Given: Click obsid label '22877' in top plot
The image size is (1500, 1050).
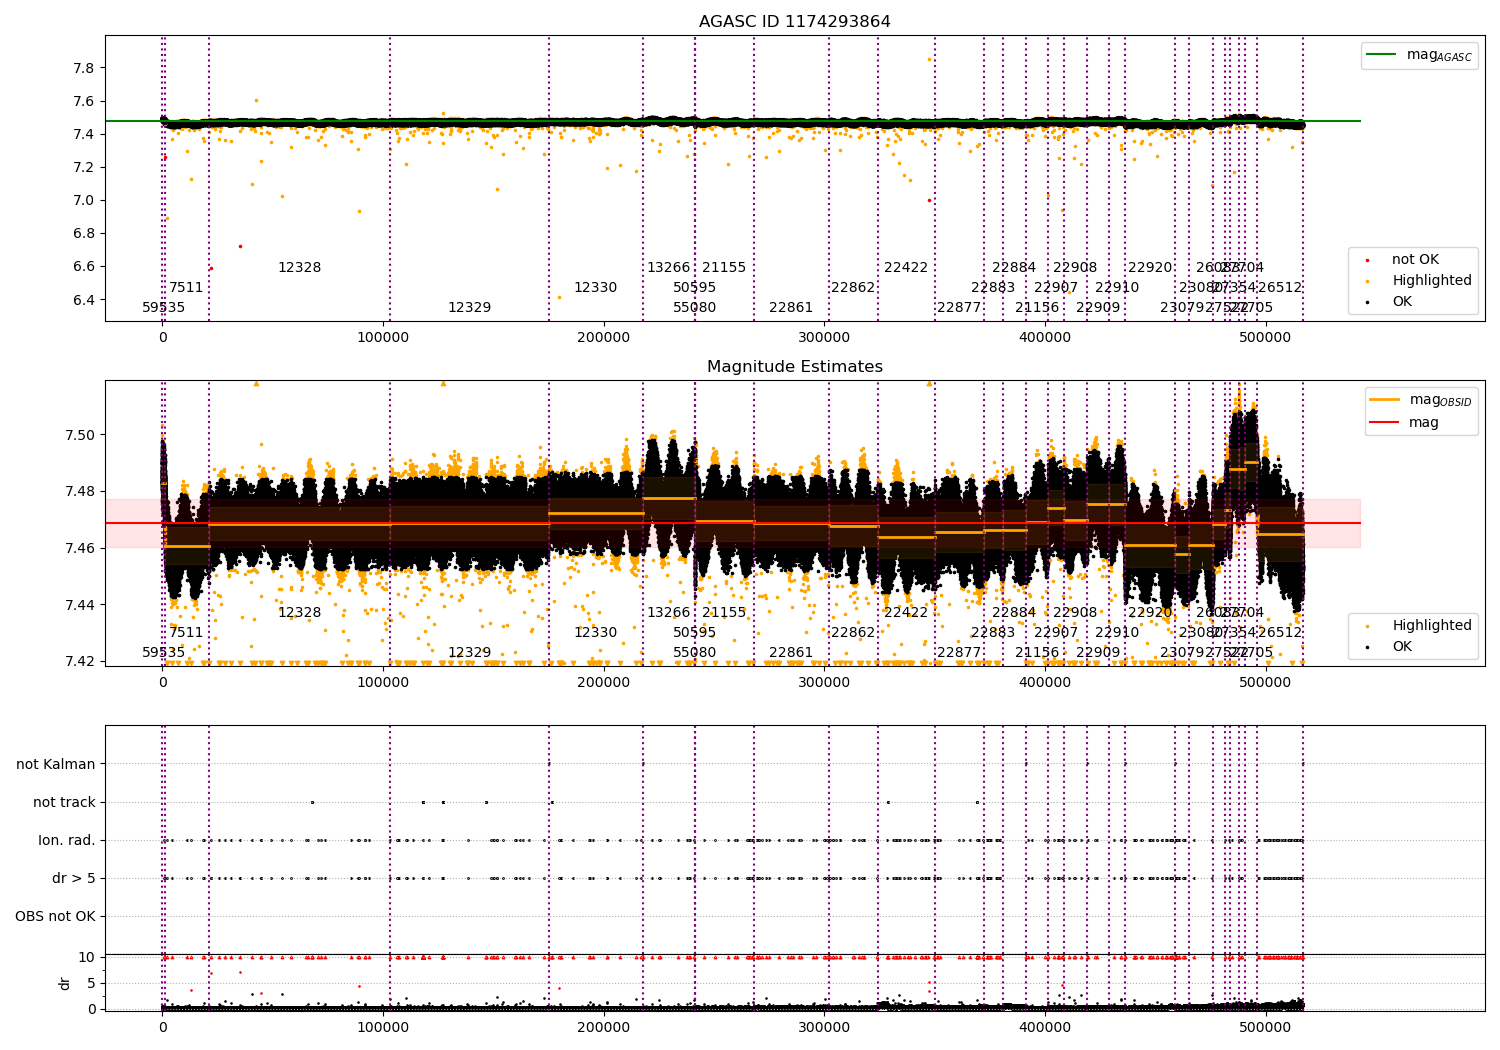Looking at the screenshot, I should (x=959, y=308).
